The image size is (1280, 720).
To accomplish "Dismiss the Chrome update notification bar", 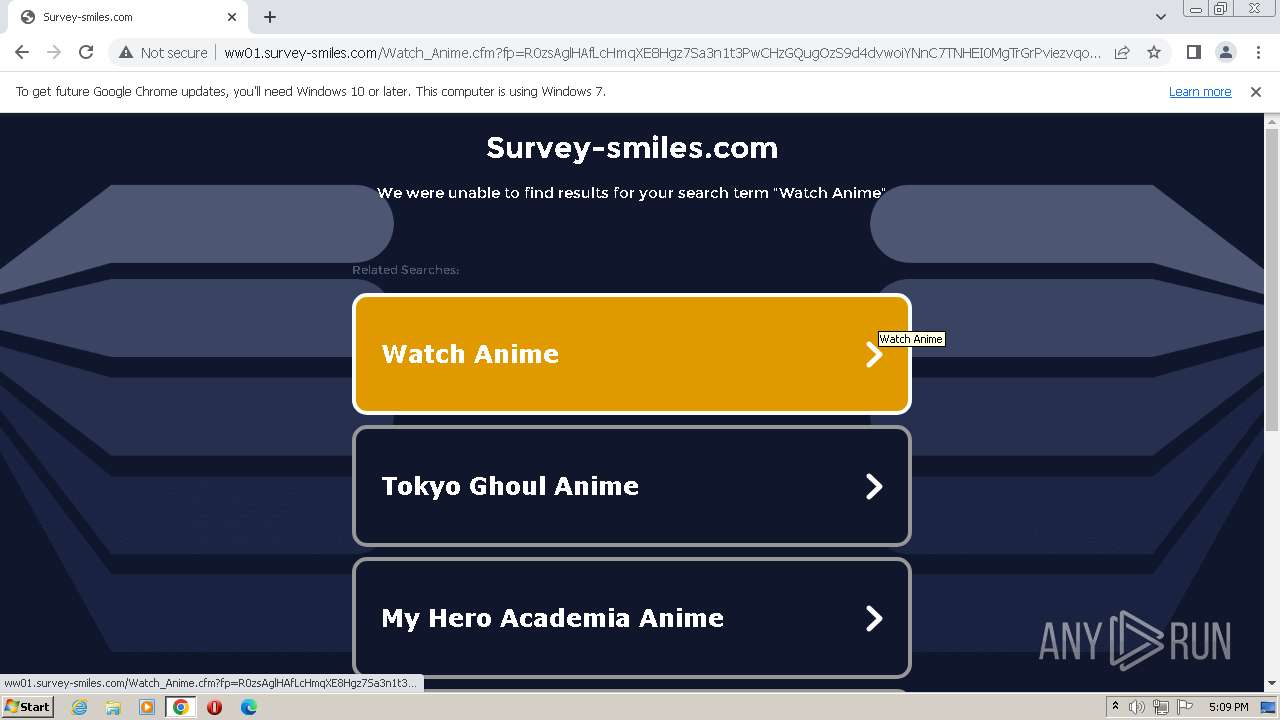I will click(x=1256, y=92).
